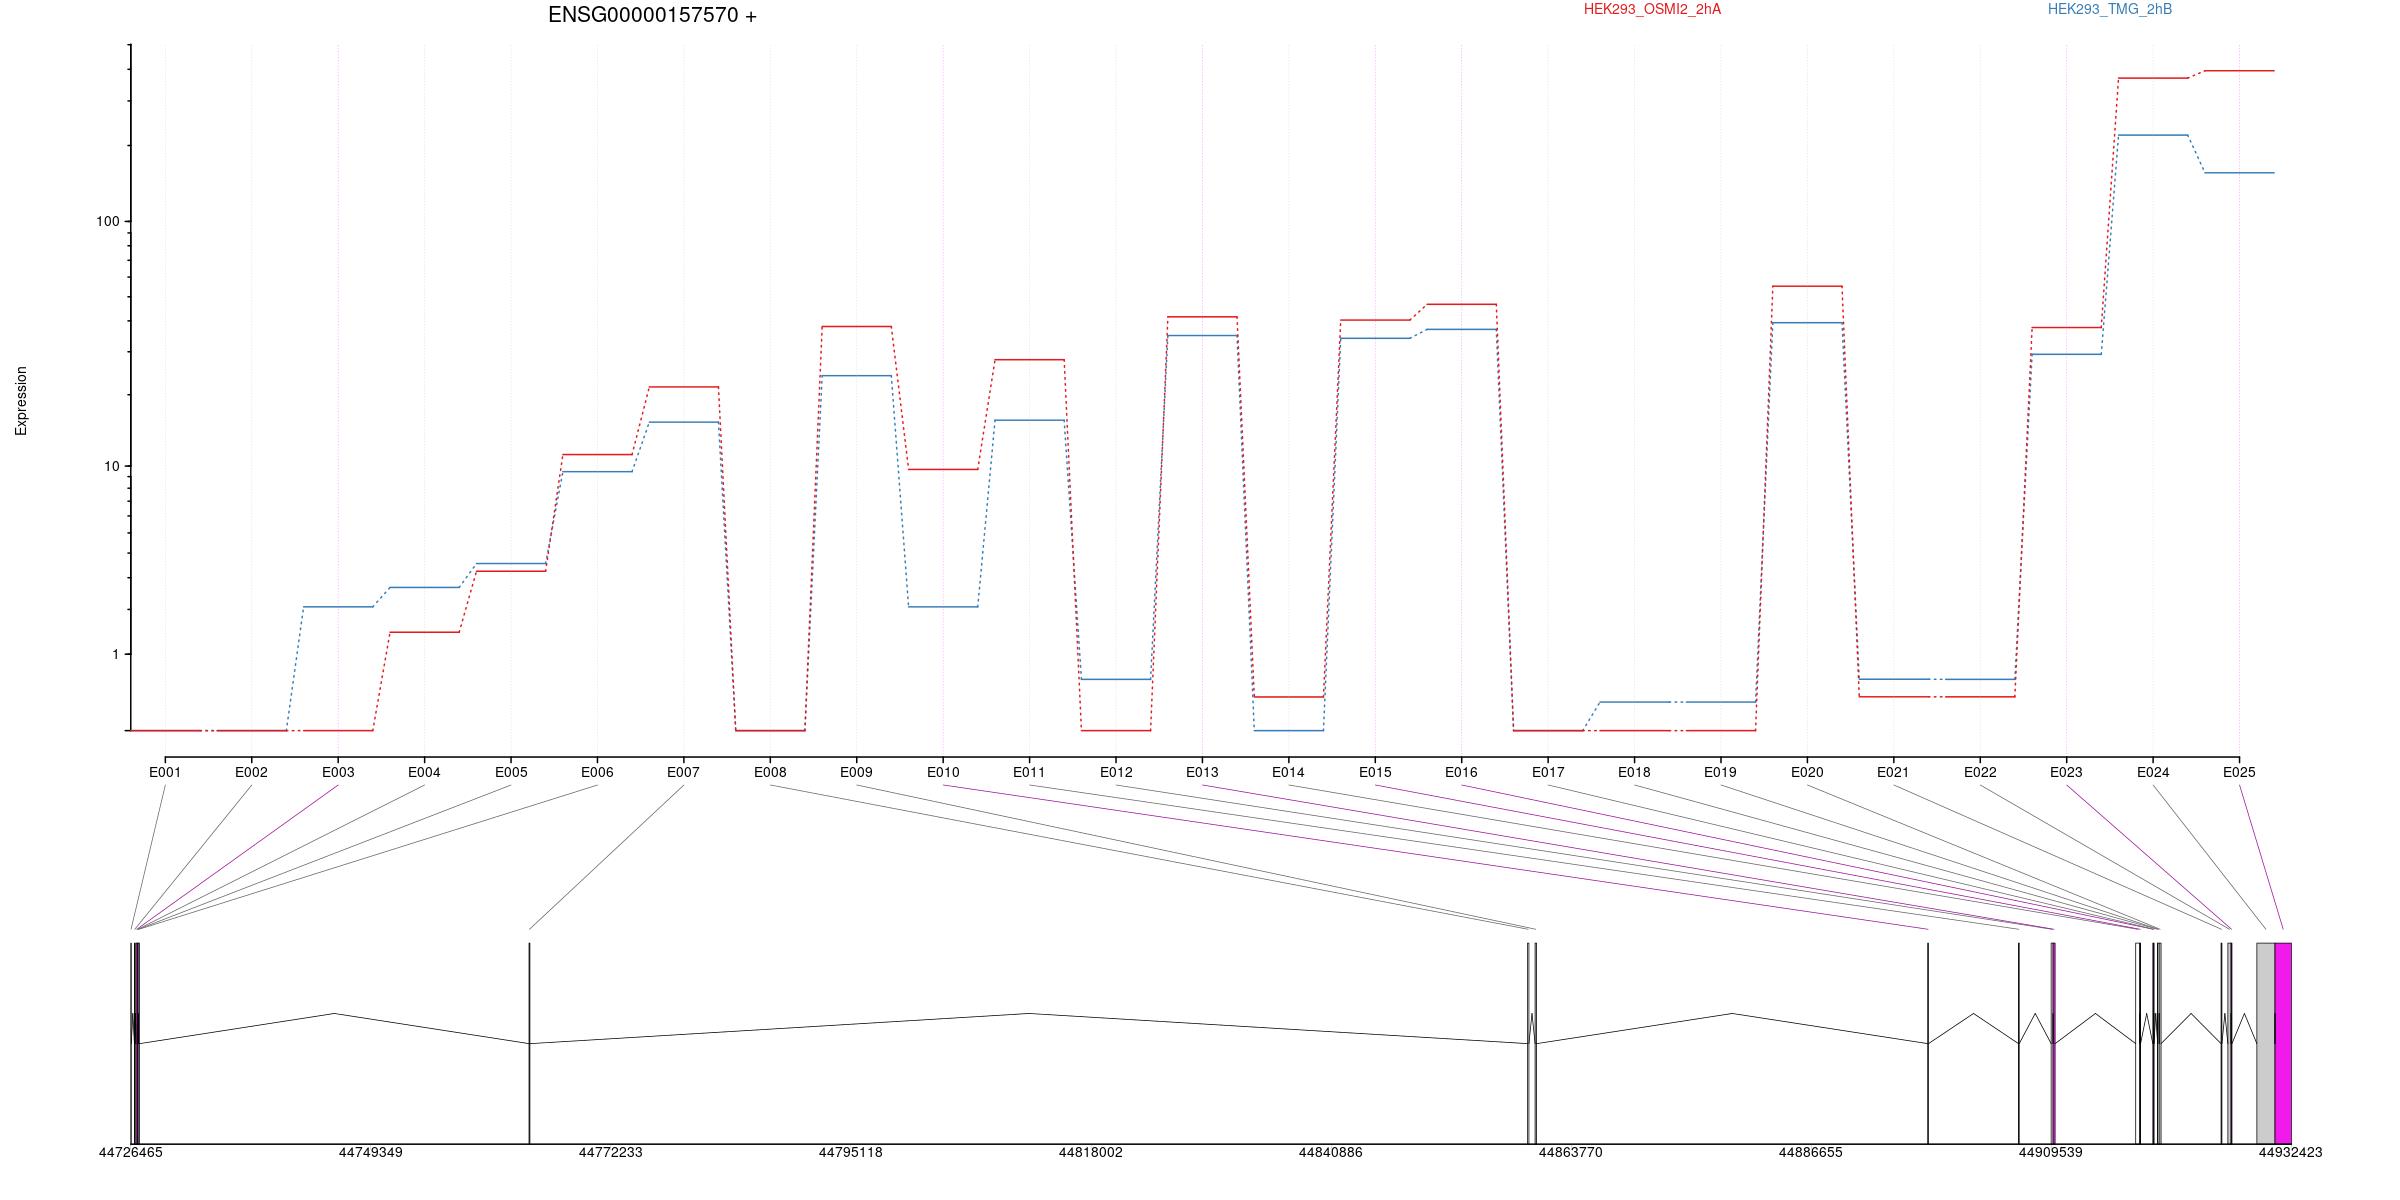Screen dimensions: 2400x1200
Task: Click exon label E018
Action: pyautogui.click(x=1634, y=772)
